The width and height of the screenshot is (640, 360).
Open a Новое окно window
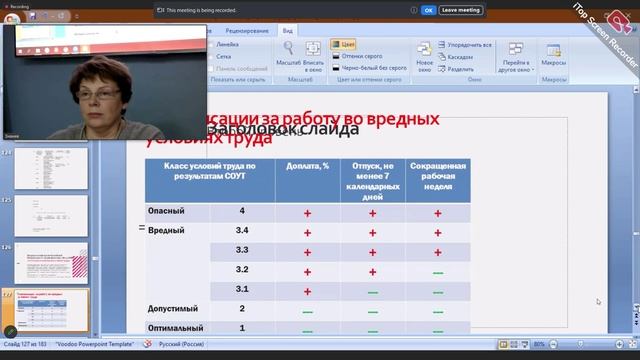424,56
